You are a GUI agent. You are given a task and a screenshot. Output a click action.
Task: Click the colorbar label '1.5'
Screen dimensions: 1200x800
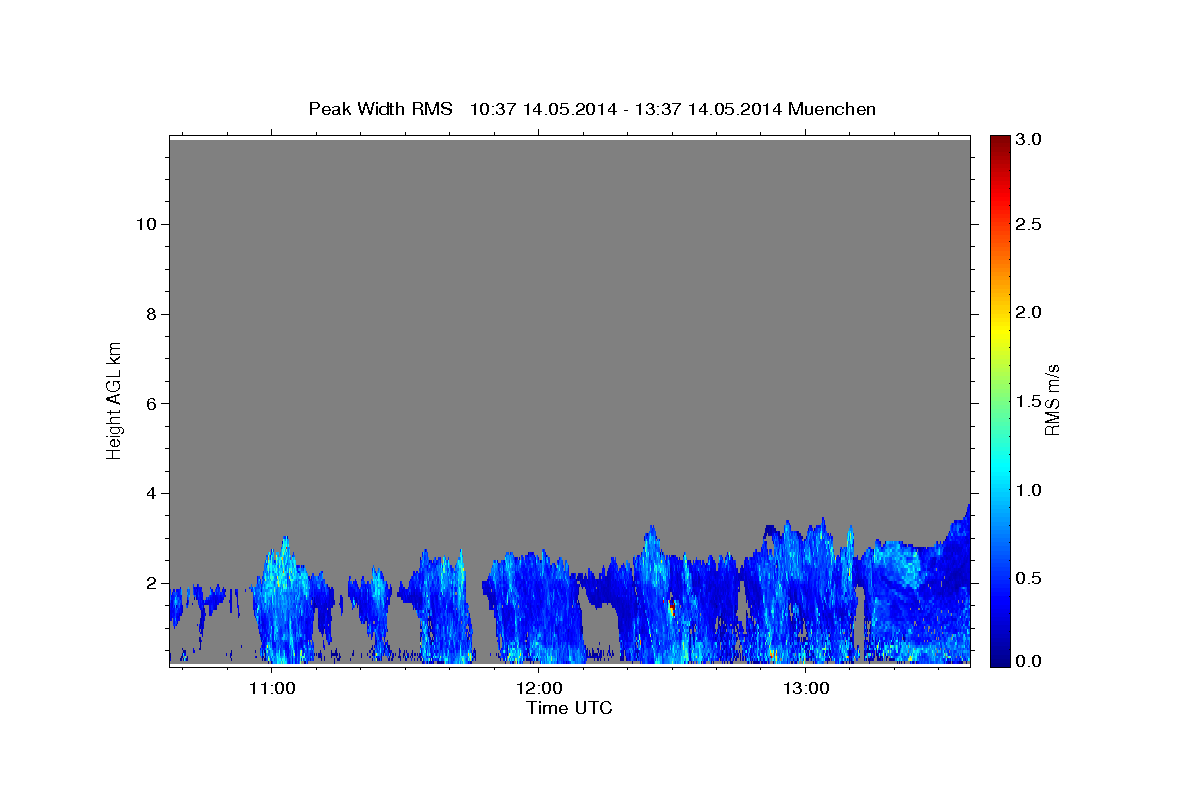[1030, 401]
